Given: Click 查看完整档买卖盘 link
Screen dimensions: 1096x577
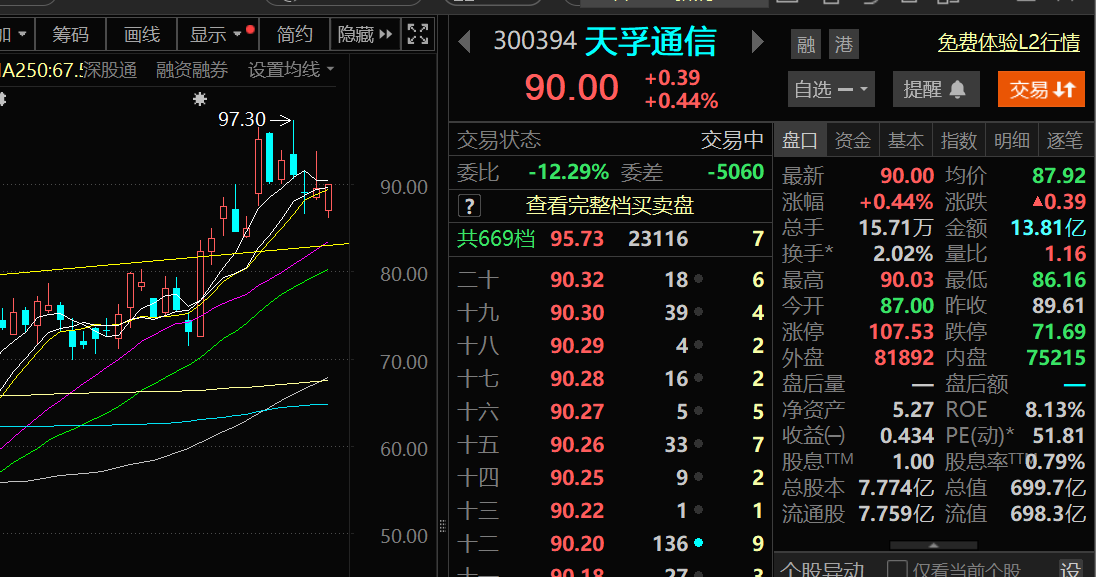Looking at the screenshot, I should pyautogui.click(x=610, y=206).
